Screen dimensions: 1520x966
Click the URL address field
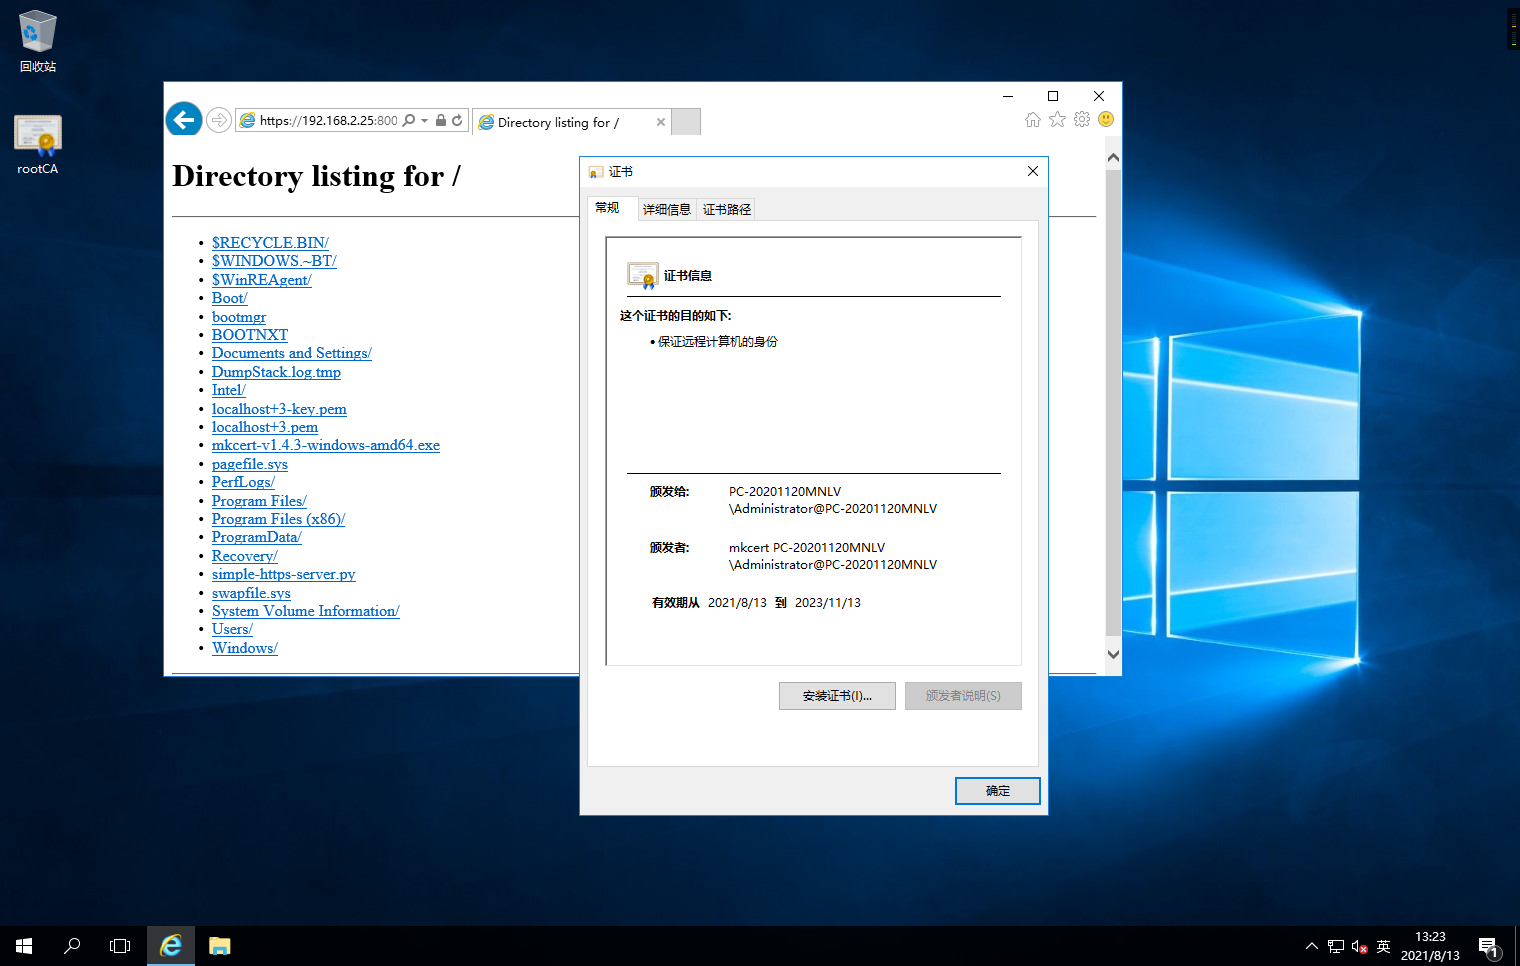point(328,120)
